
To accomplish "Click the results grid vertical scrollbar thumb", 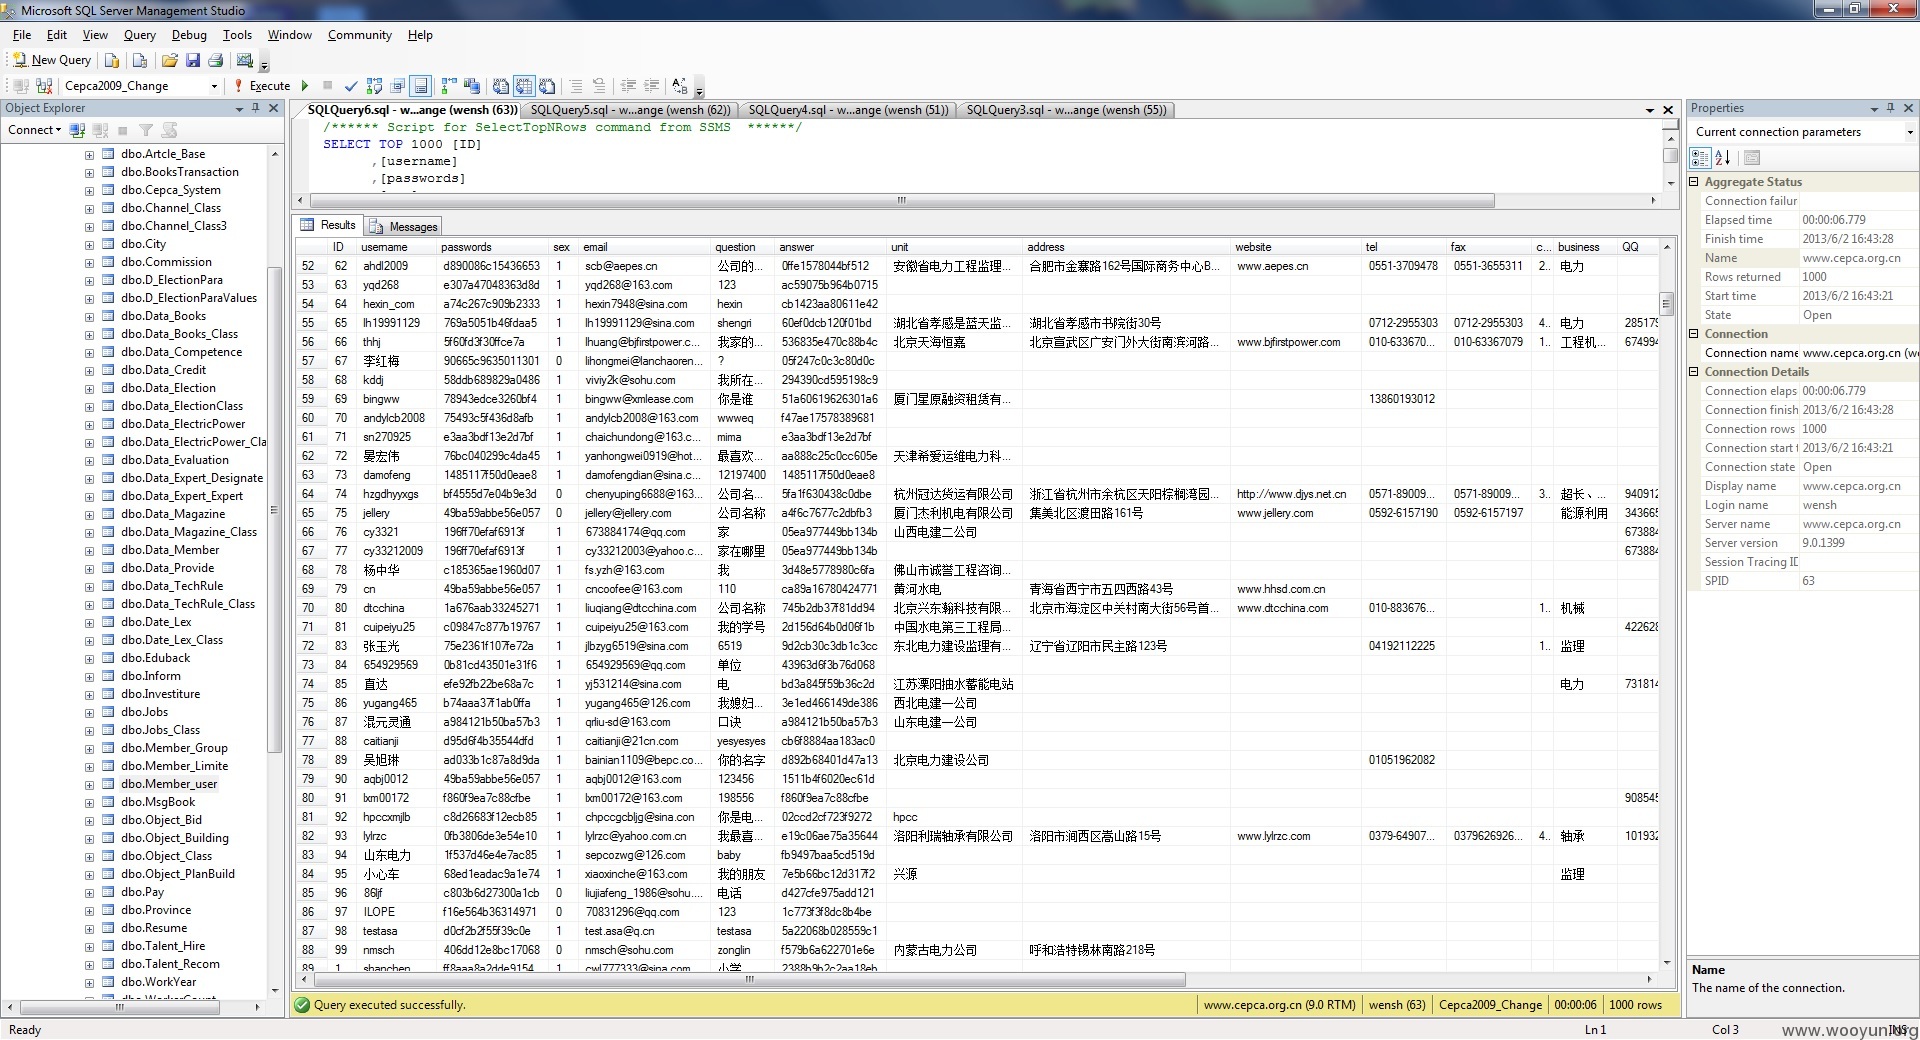I will pyautogui.click(x=1667, y=303).
